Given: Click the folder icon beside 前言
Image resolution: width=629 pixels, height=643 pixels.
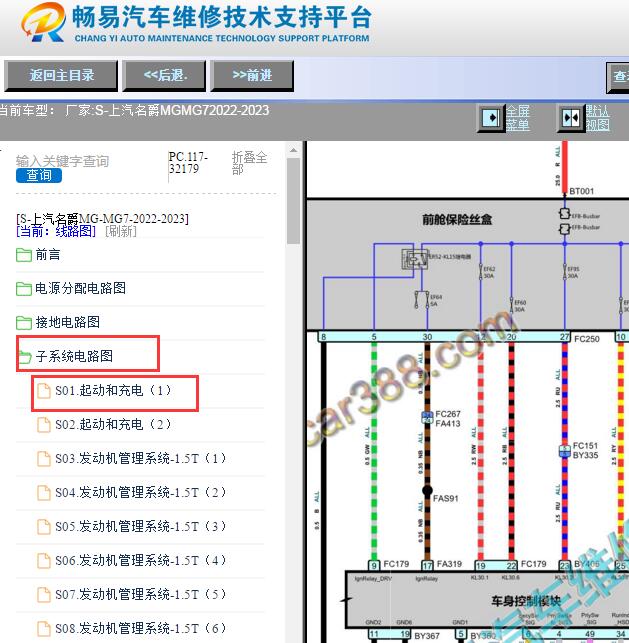Looking at the screenshot, I should tap(24, 255).
